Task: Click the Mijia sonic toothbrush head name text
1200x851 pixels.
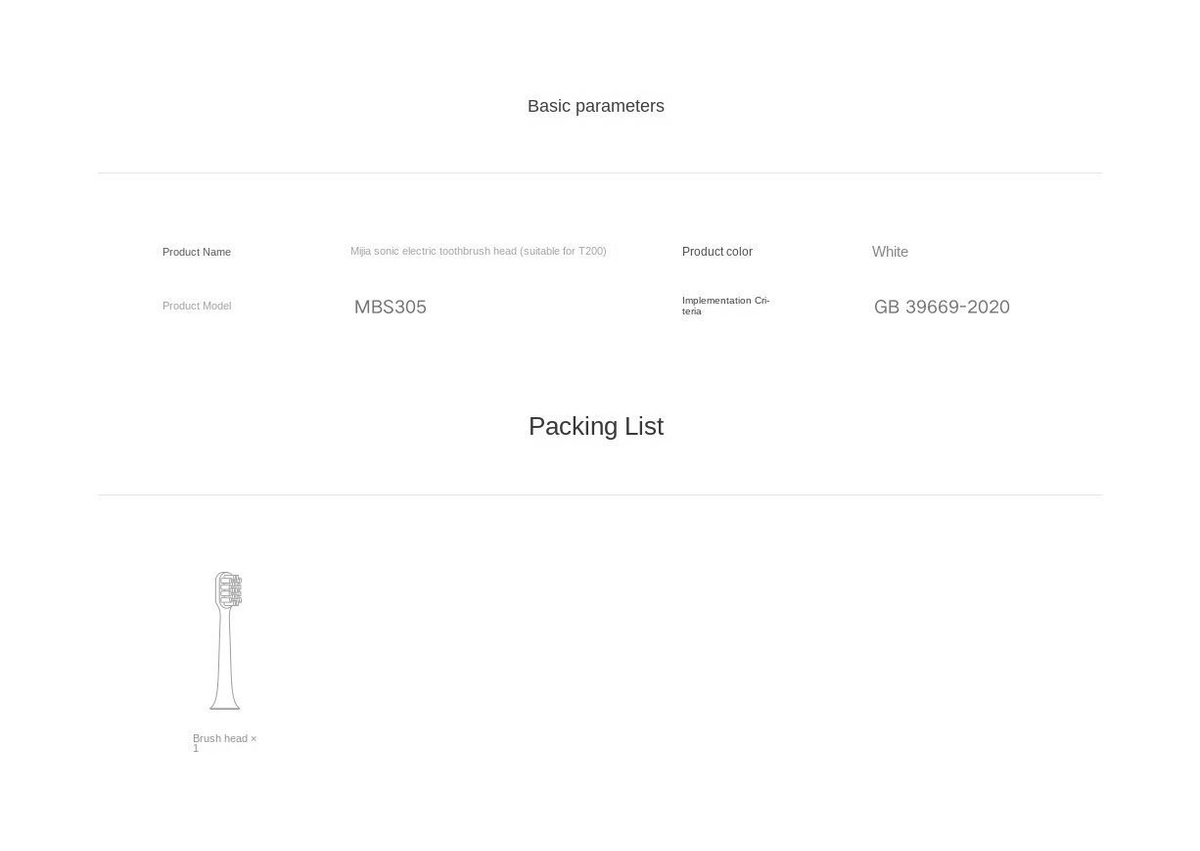Action: coord(478,251)
